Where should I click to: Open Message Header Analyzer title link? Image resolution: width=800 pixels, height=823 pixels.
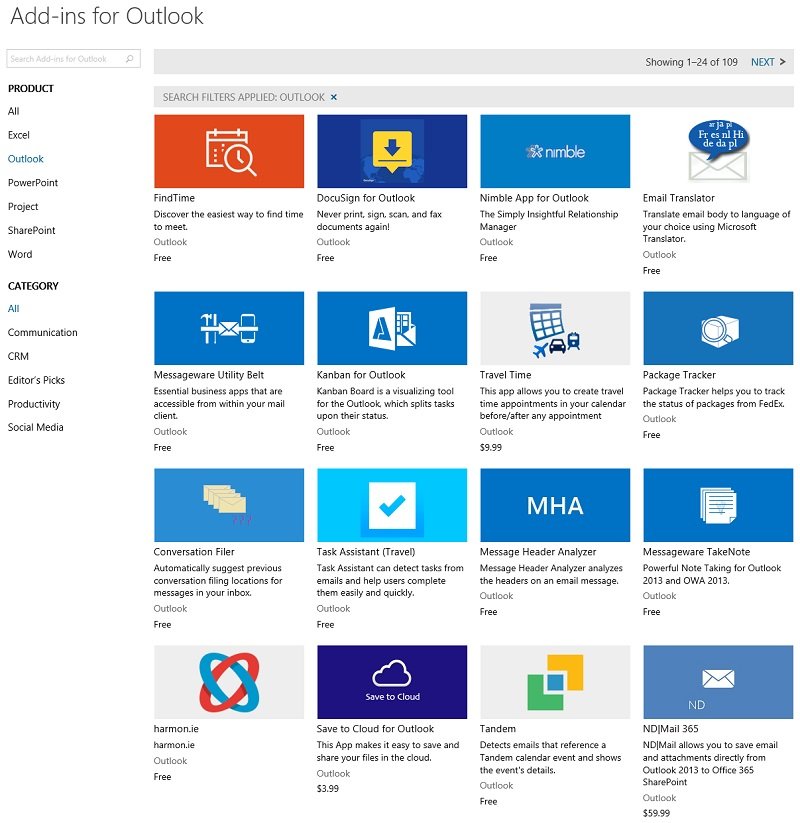[x=538, y=552]
